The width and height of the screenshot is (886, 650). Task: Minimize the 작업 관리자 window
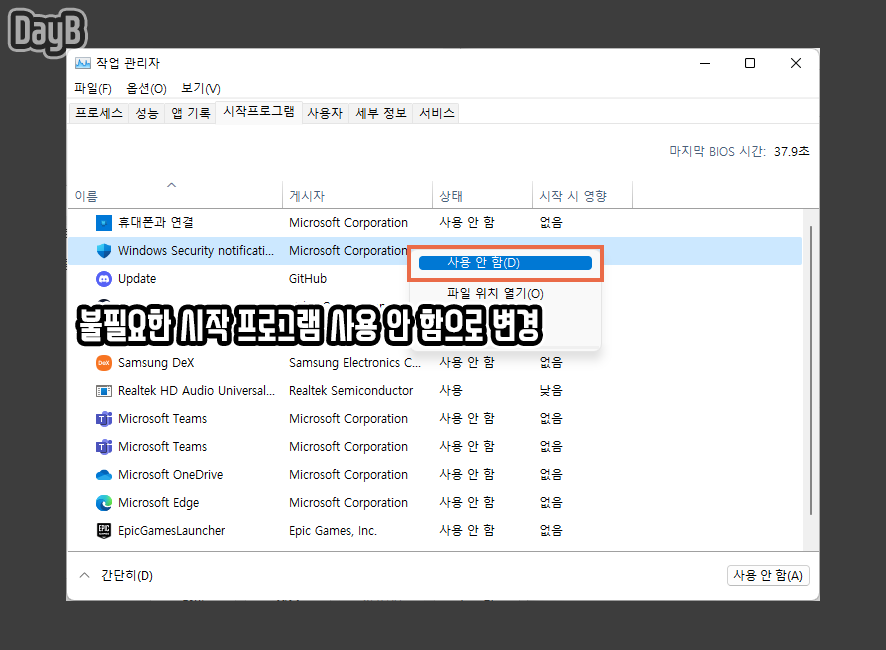point(705,63)
